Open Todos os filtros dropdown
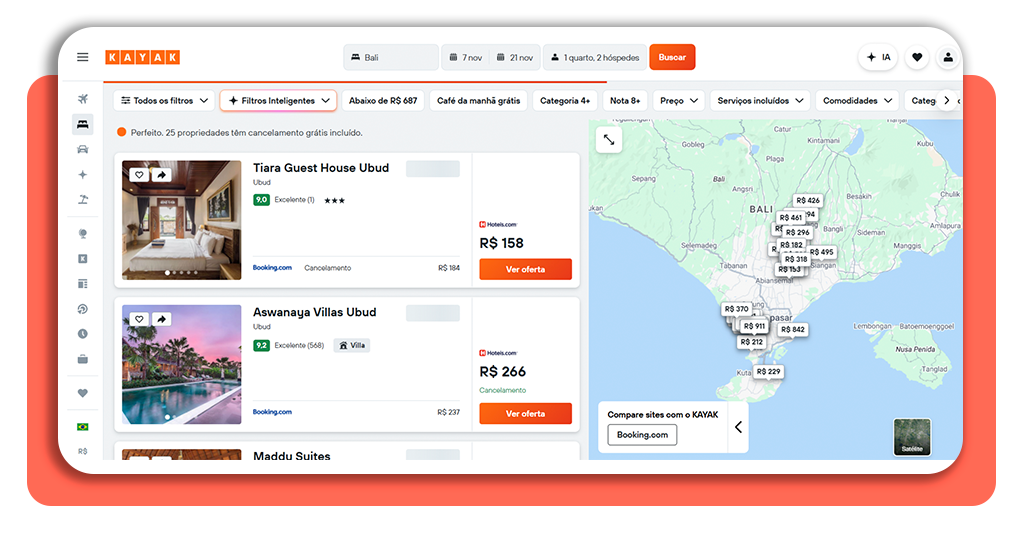Screen dimensions: 1024x536 click(x=165, y=101)
